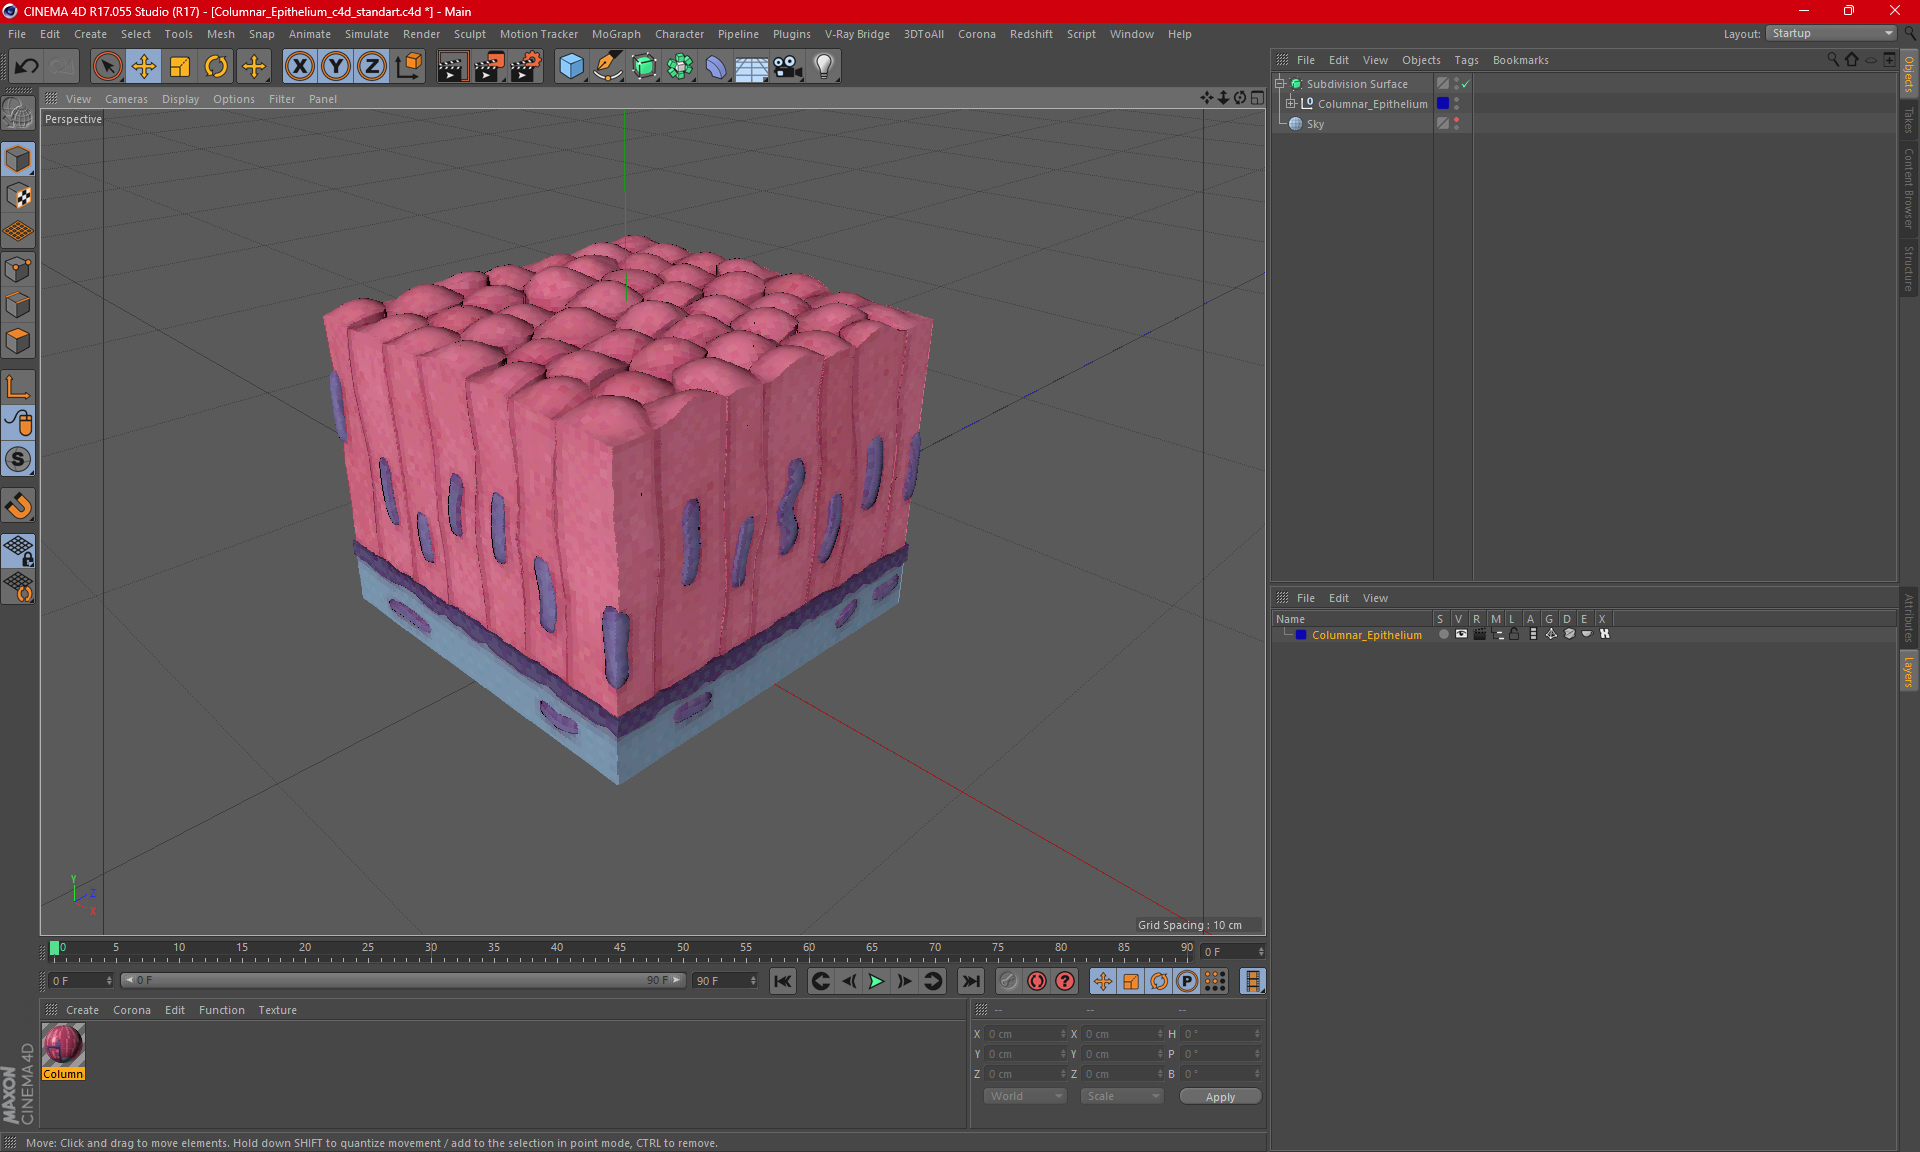Select the Column material thumbnail
This screenshot has width=1920, height=1152.
(x=63, y=1045)
